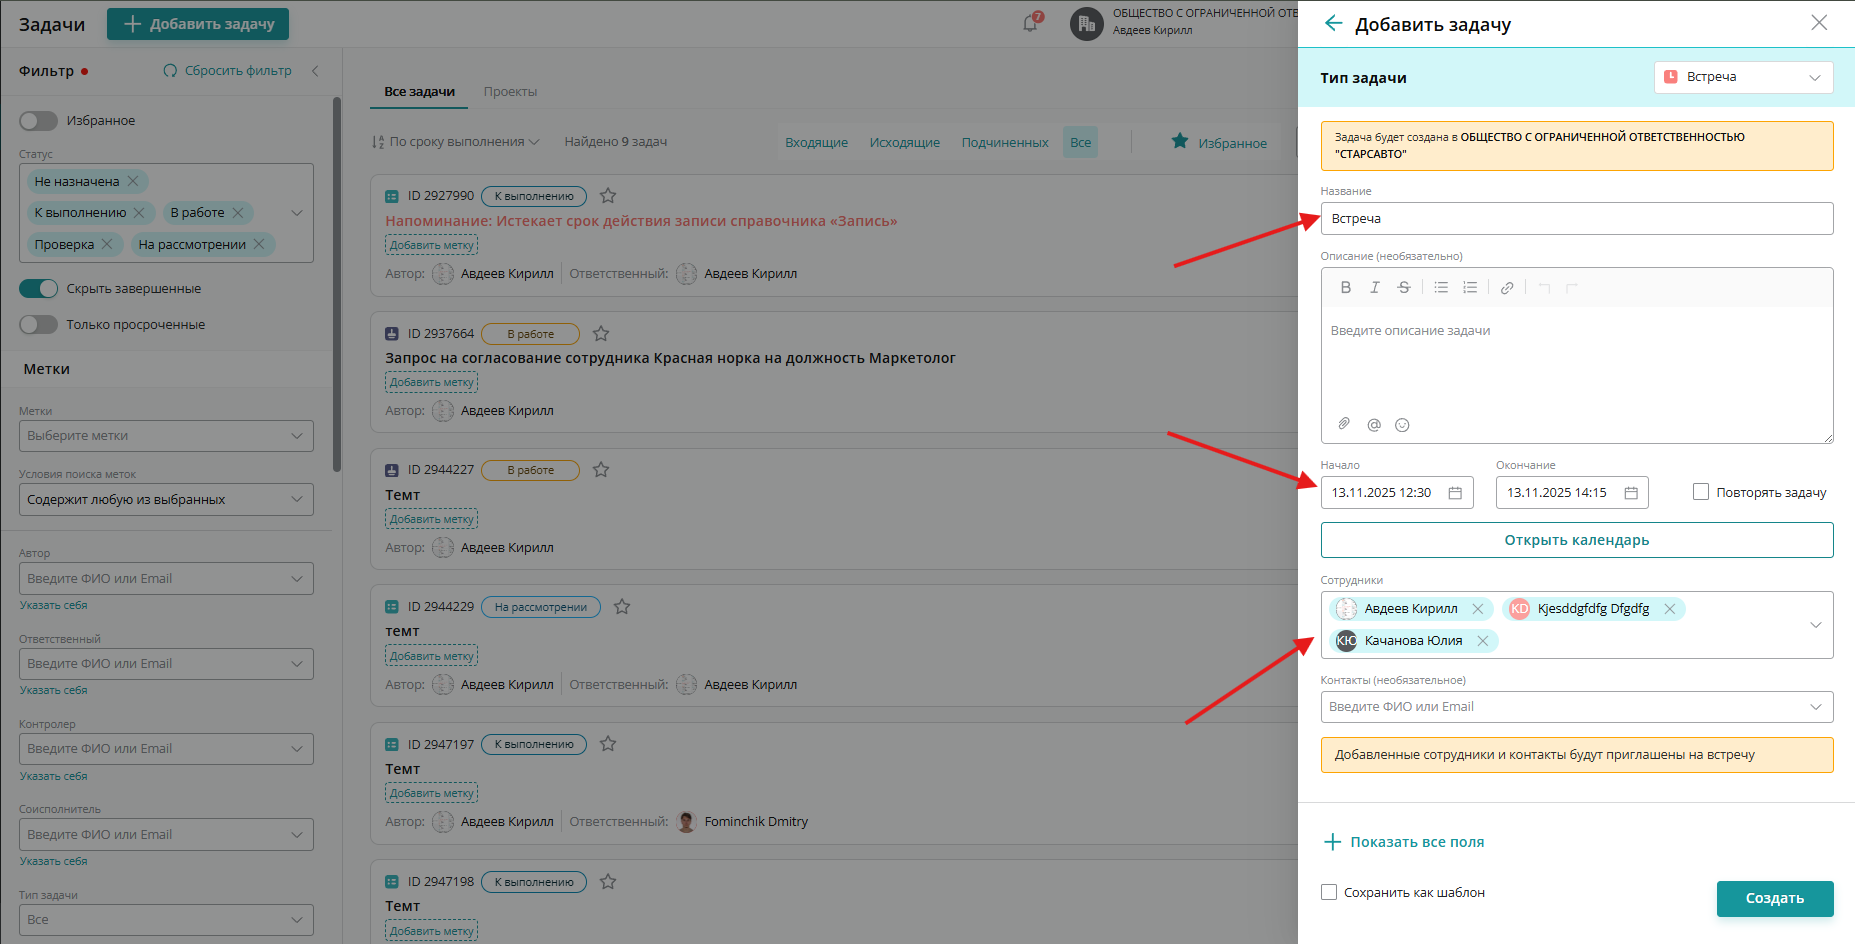1855x944 pixels.
Task: Insert a link in the description editor
Action: coord(1507,288)
